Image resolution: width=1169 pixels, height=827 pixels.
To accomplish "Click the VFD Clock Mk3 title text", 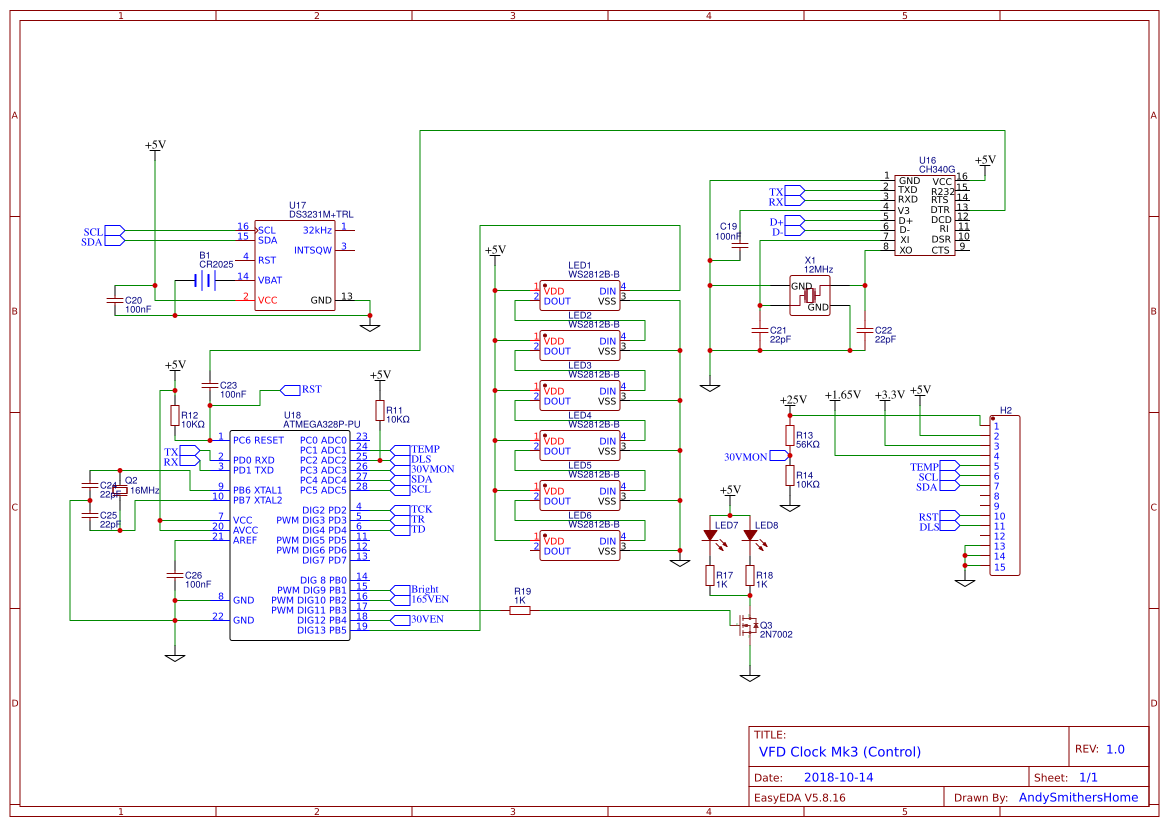I will point(843,752).
